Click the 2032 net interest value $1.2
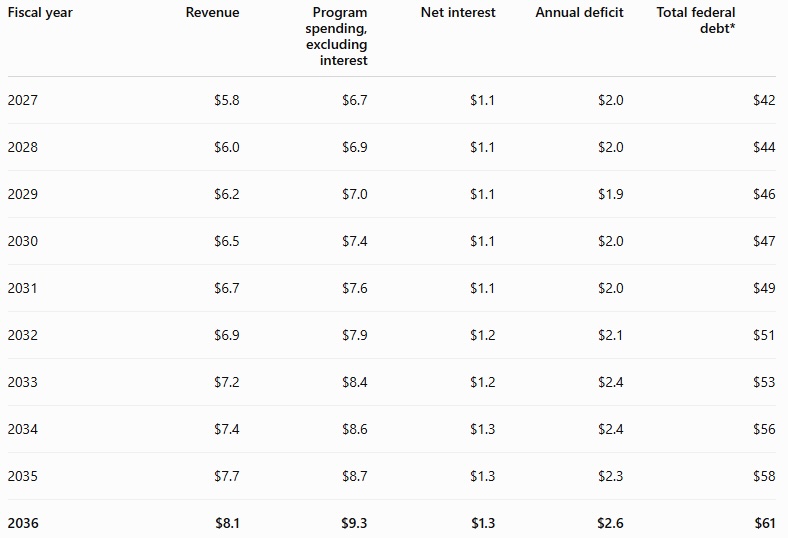Viewport: 788px width, 538px height. pos(482,335)
